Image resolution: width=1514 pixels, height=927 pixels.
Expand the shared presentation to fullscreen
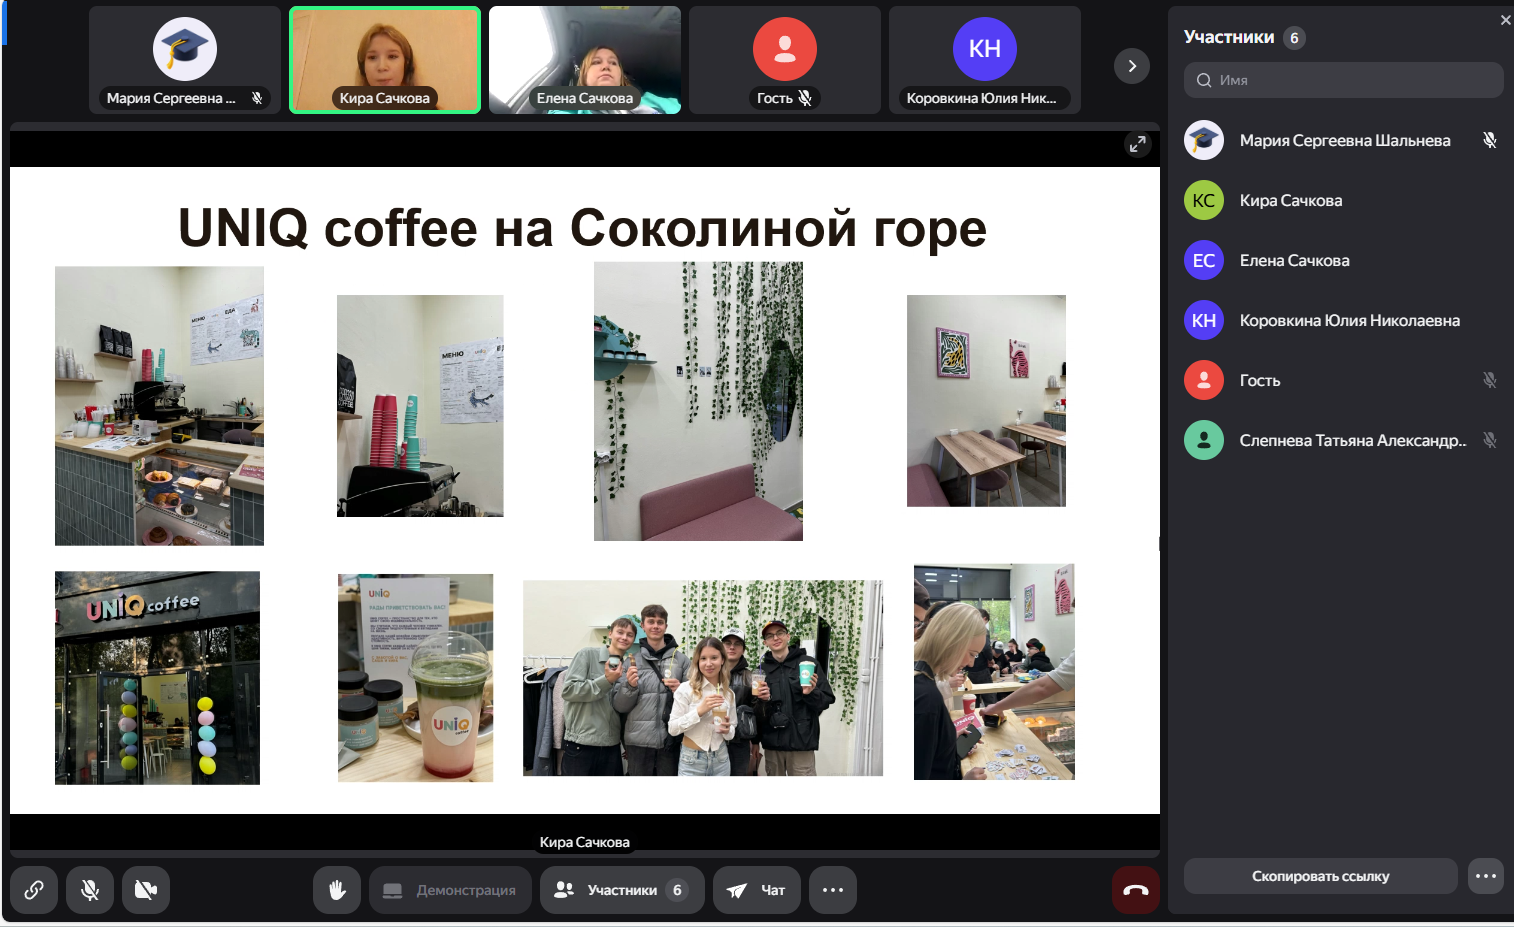coord(1138,145)
